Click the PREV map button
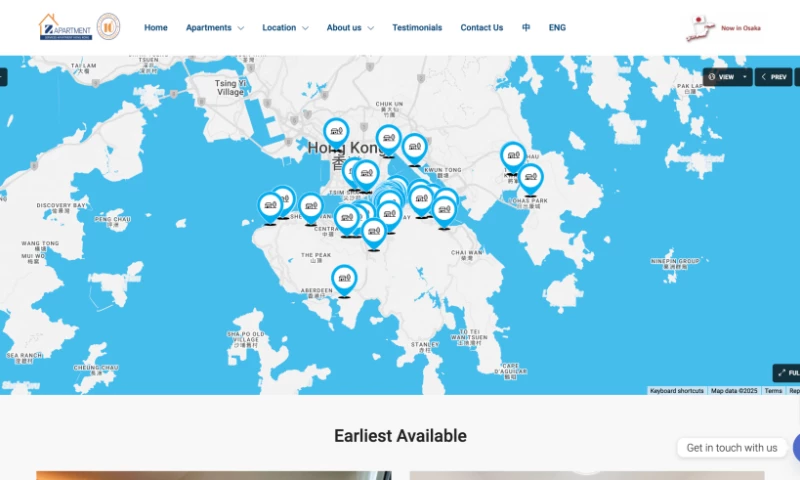Image resolution: width=800 pixels, height=480 pixels. click(773, 77)
